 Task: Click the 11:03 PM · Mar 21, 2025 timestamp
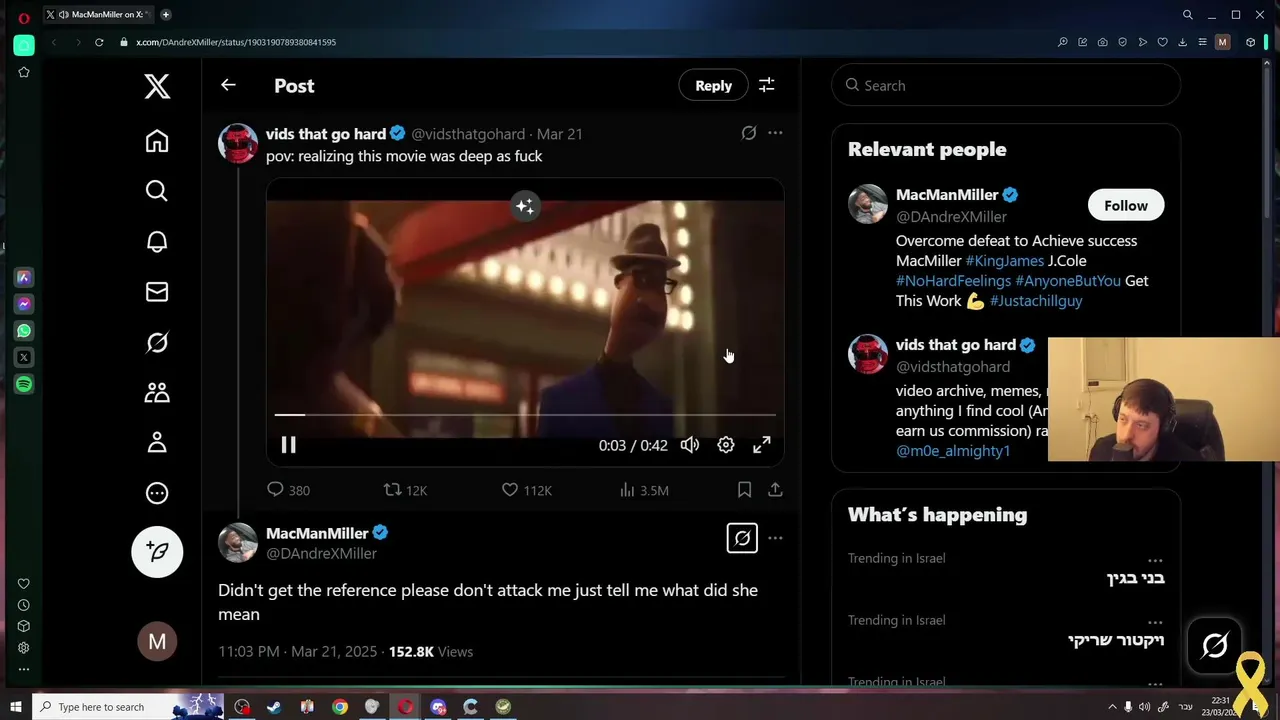click(297, 651)
